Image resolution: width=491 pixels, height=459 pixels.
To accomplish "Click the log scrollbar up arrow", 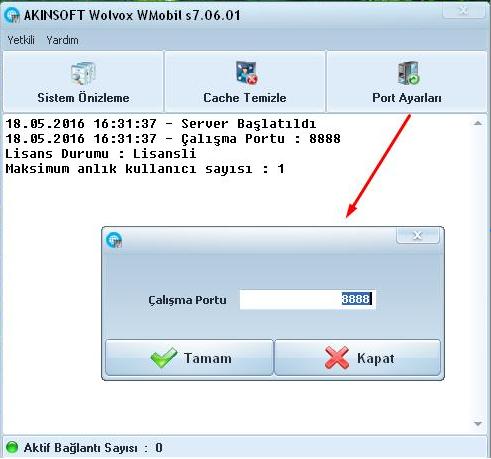I will tap(478, 123).
